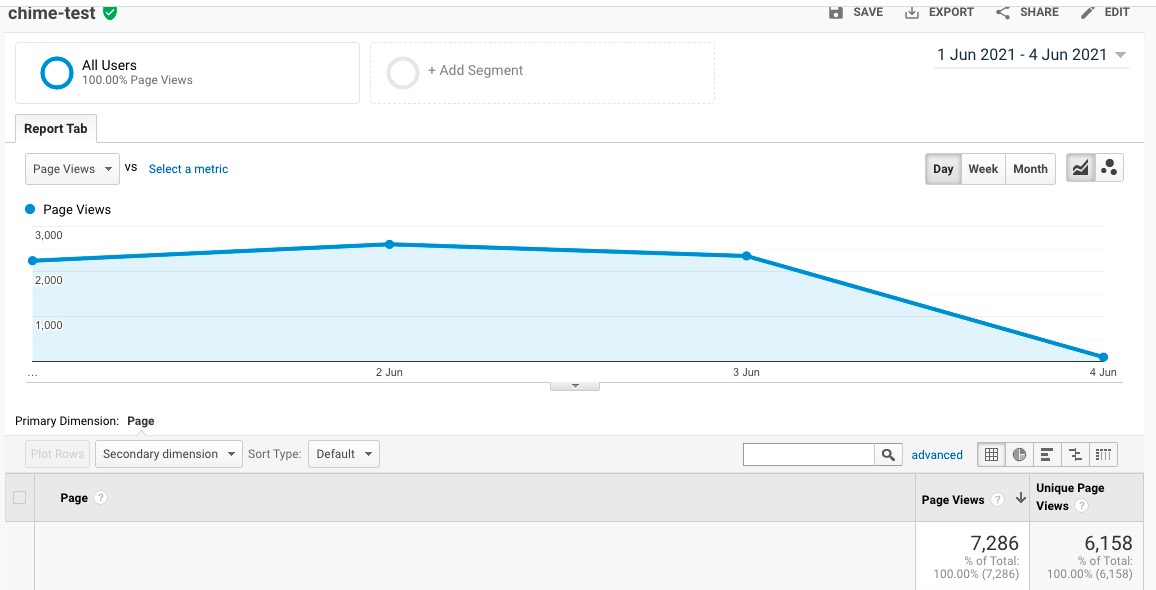Open the date range picker
Screen dimensions: 1156x590
tap(1031, 55)
